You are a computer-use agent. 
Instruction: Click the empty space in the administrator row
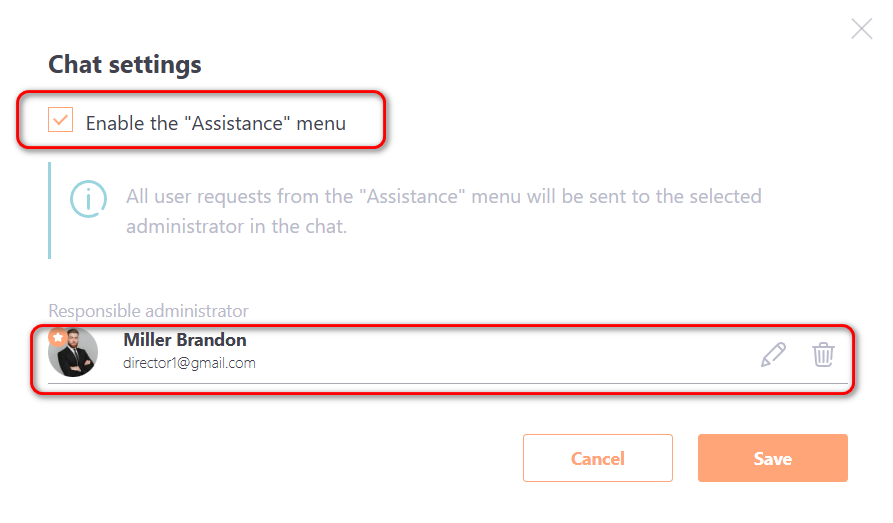tap(500, 354)
